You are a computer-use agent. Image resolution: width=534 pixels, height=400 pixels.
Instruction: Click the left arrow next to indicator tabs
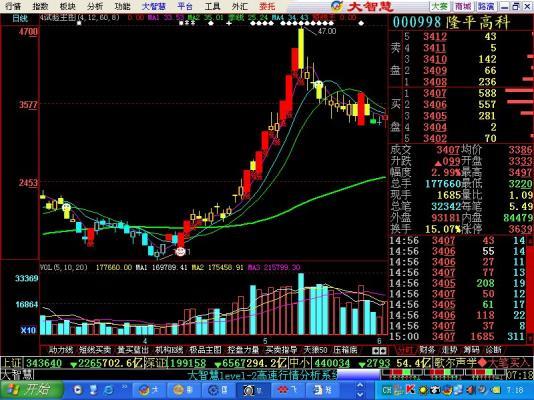pos(375,350)
